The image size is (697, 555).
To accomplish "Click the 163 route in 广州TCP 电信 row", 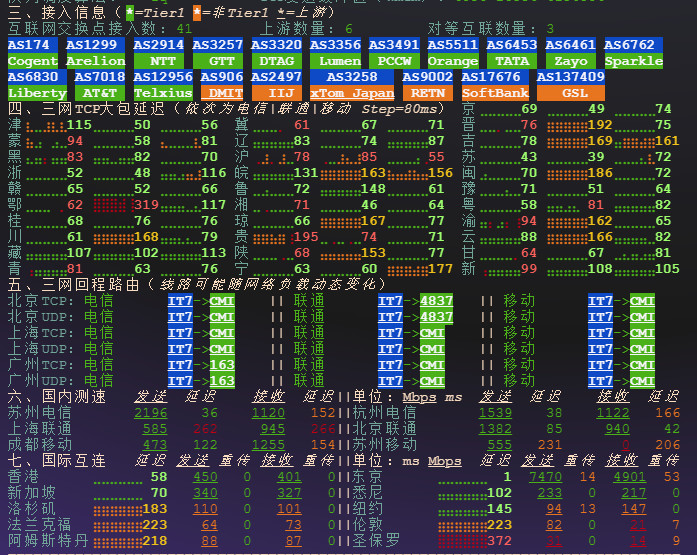I will coord(222,365).
